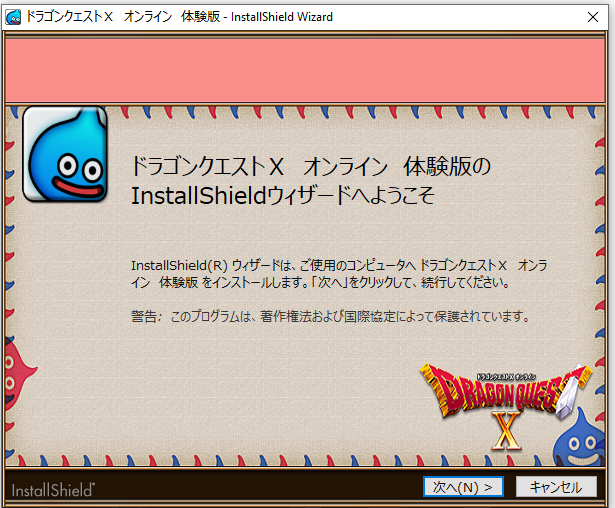The height and width of the screenshot is (508, 615).
Task: Click the heading line 'ドラゴンクエストX オンライン 体験版の'
Action: (311, 166)
